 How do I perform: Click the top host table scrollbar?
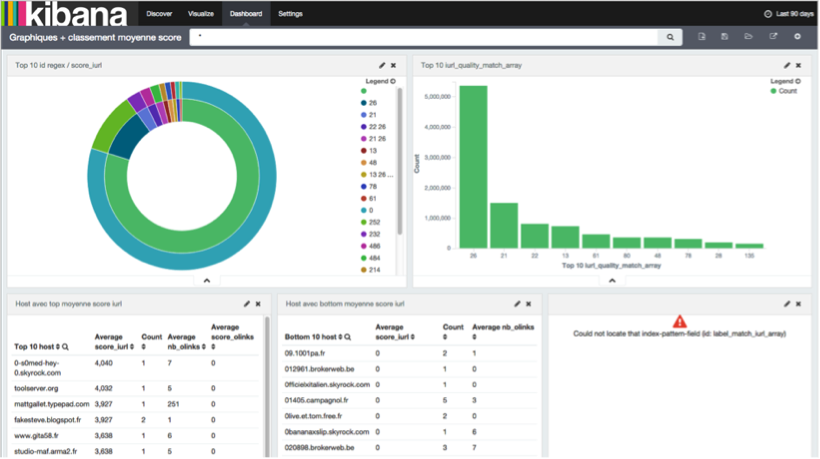click(x=268, y=386)
